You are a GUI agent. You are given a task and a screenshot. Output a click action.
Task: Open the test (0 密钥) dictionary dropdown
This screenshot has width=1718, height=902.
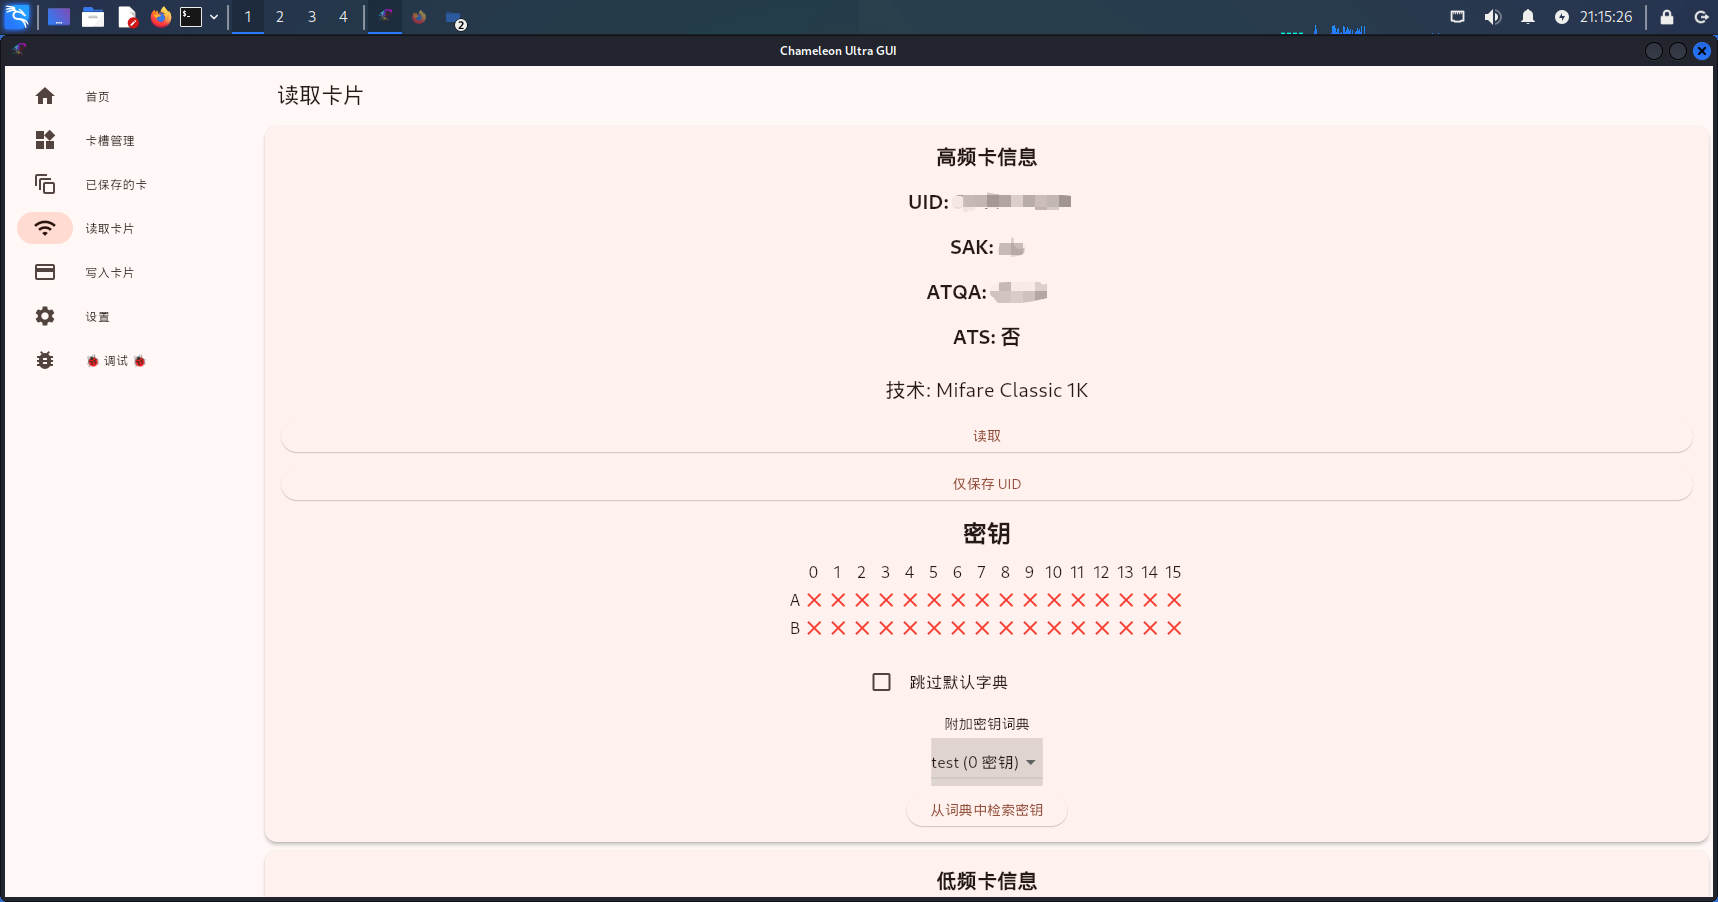coord(986,762)
